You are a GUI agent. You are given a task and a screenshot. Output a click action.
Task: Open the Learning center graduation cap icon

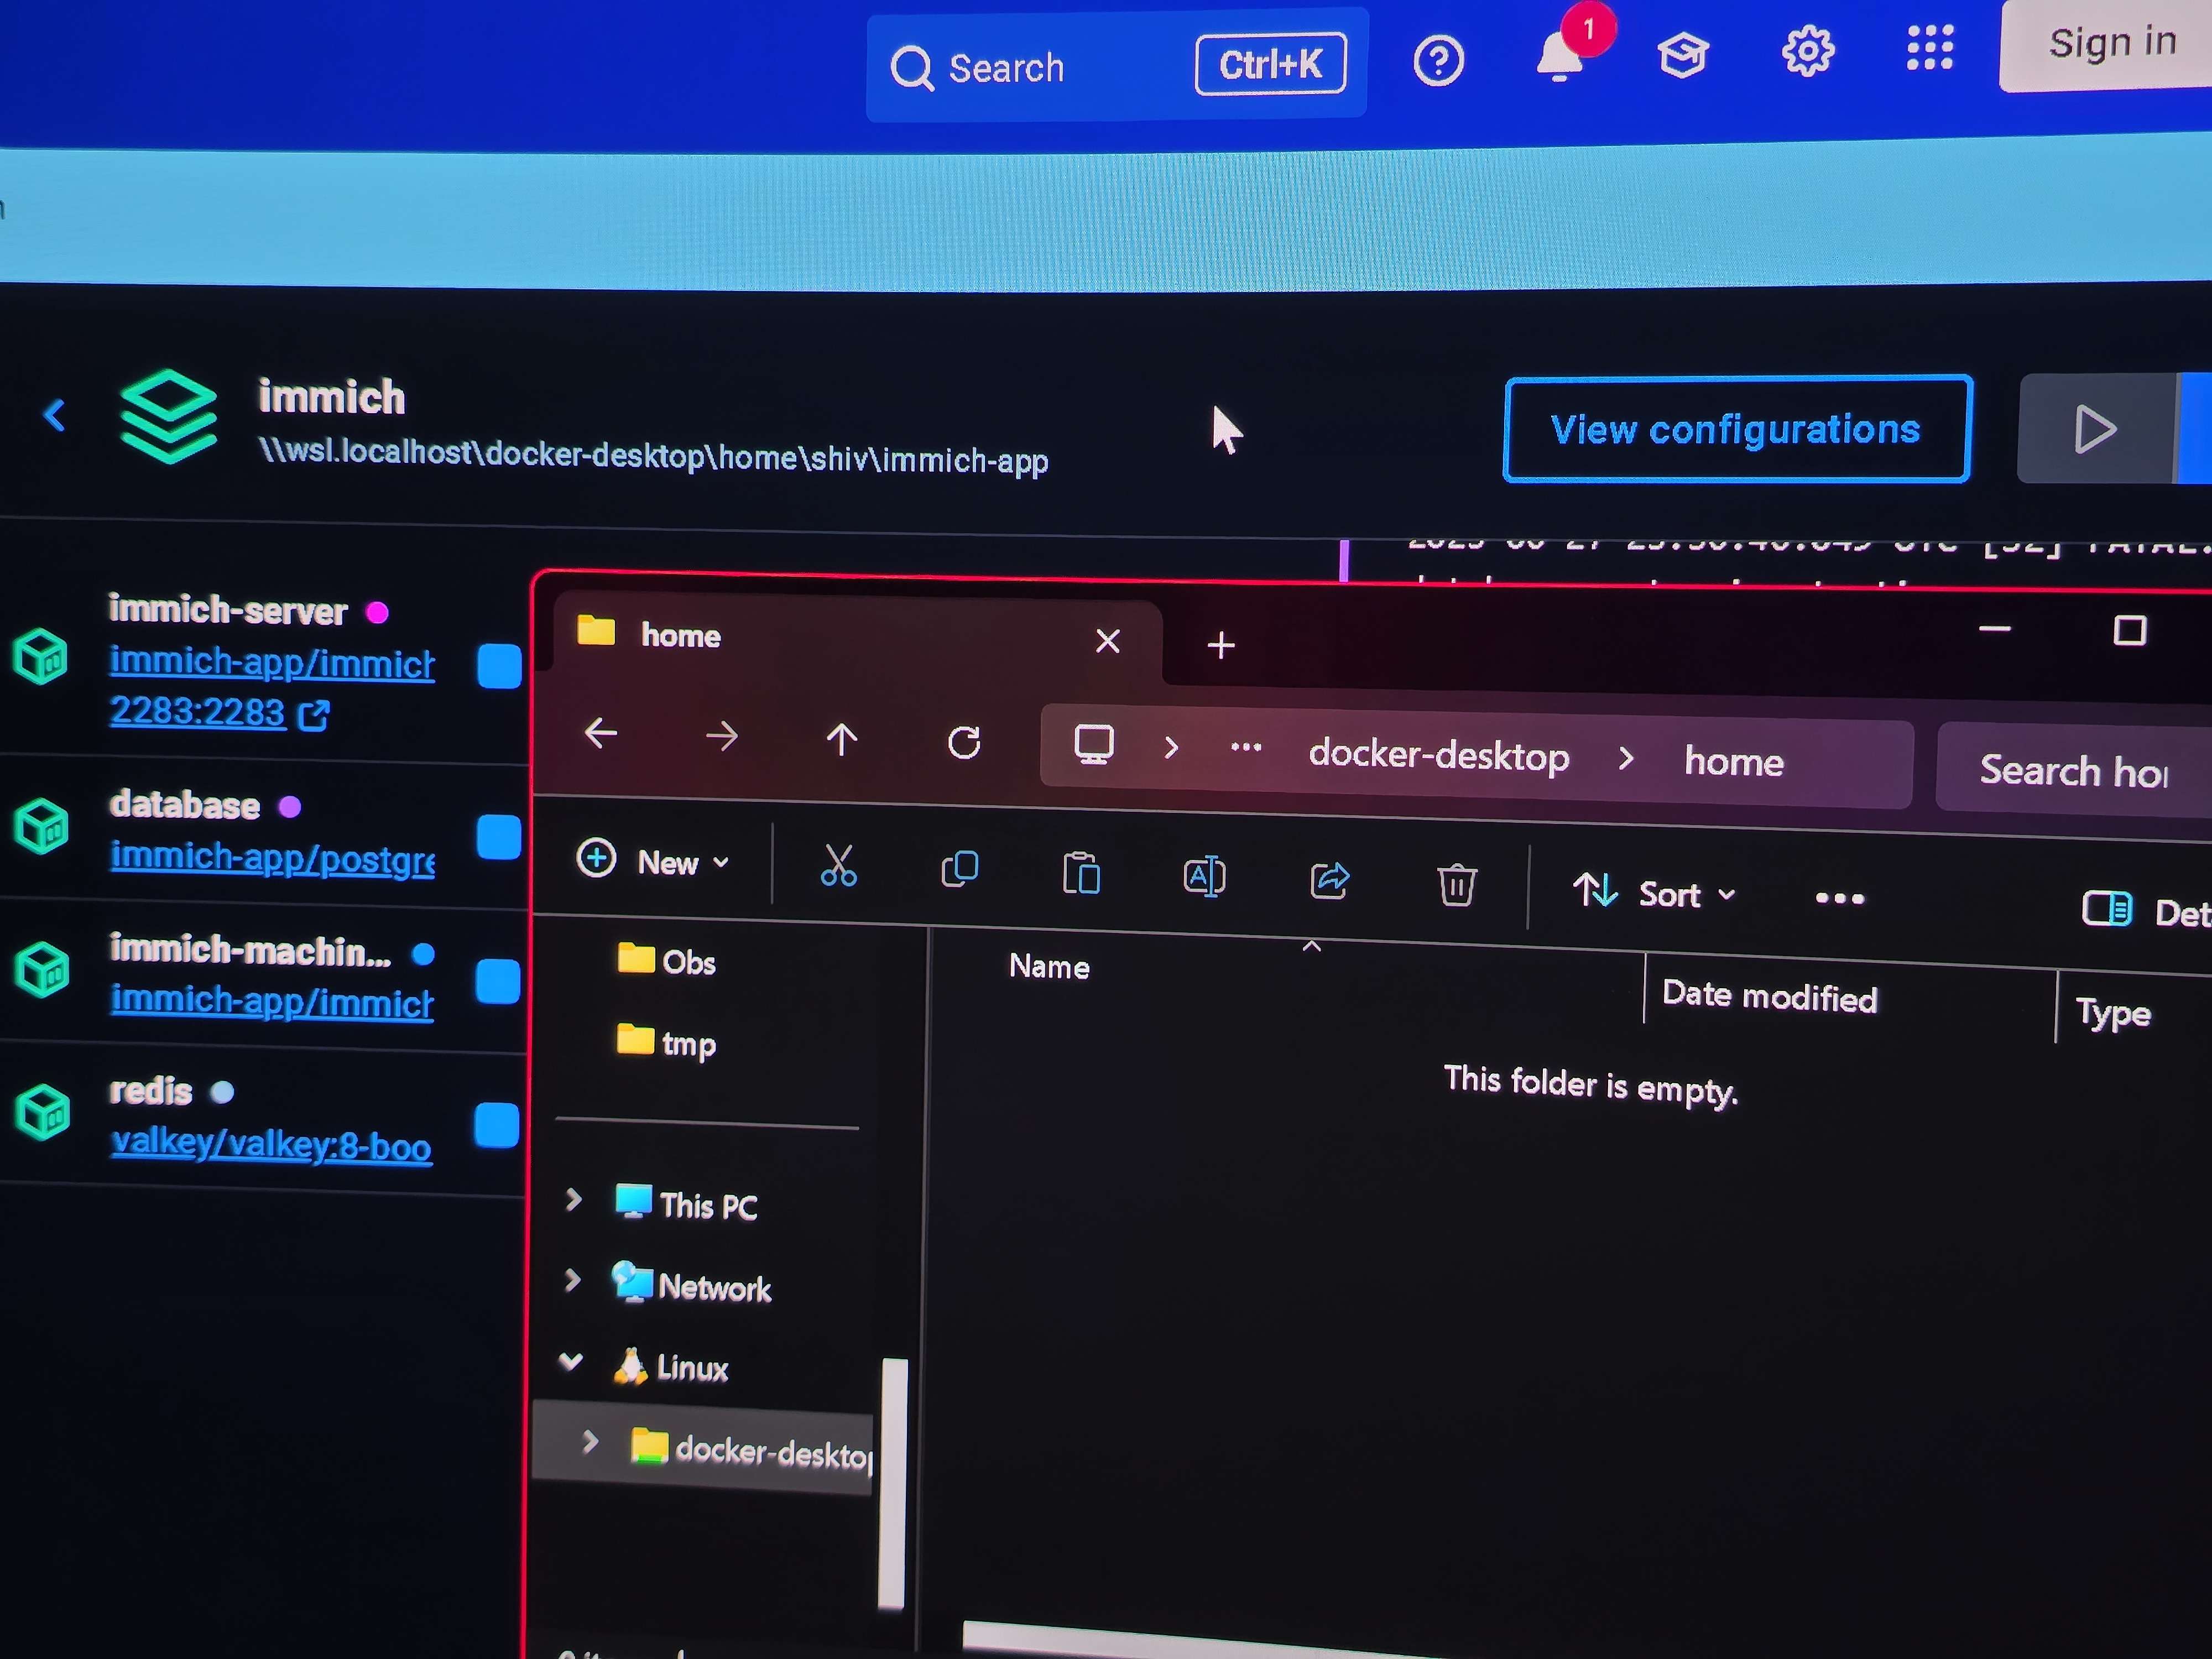coord(1682,56)
